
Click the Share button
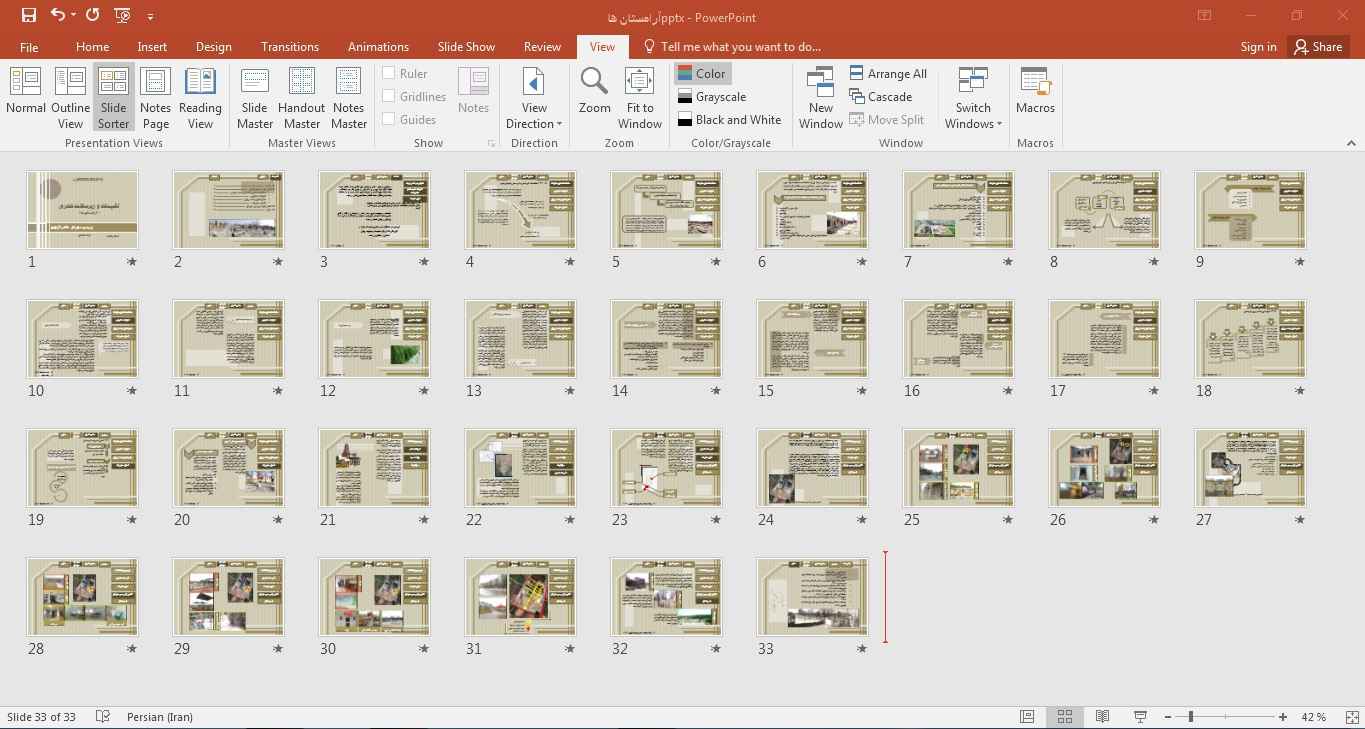point(1317,47)
